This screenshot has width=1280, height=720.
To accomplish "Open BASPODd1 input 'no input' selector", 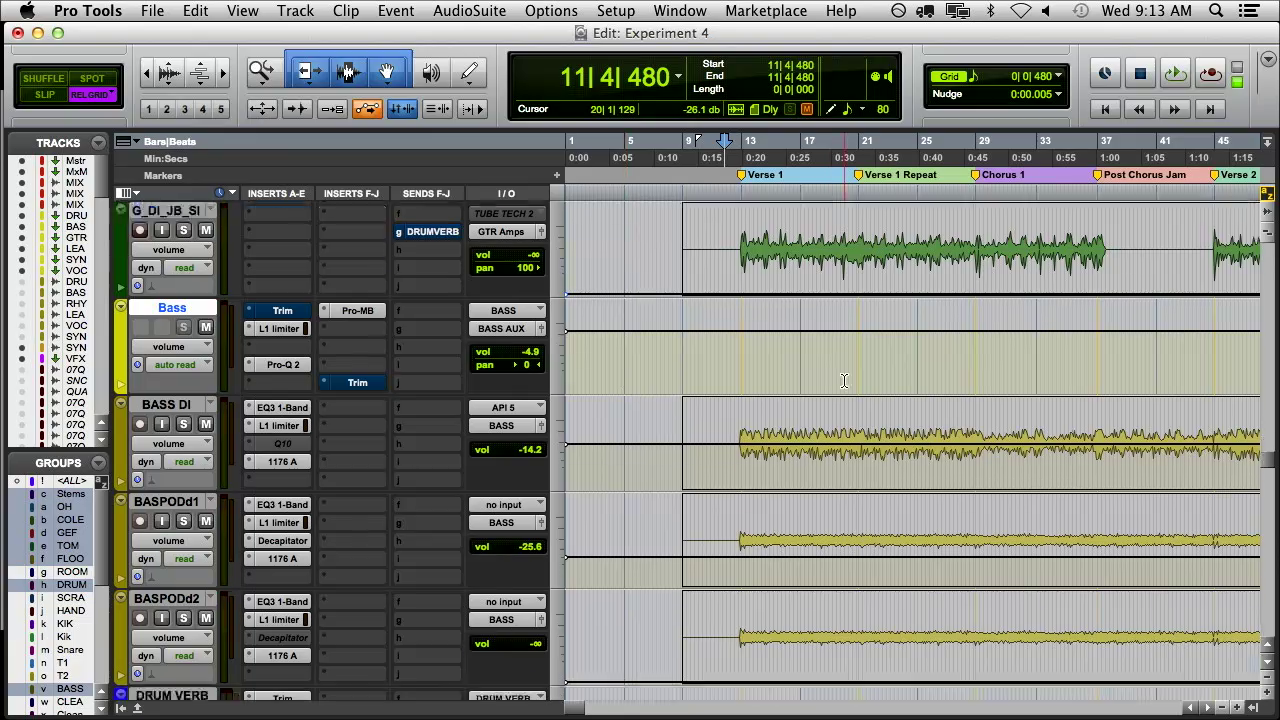I will [507, 505].
